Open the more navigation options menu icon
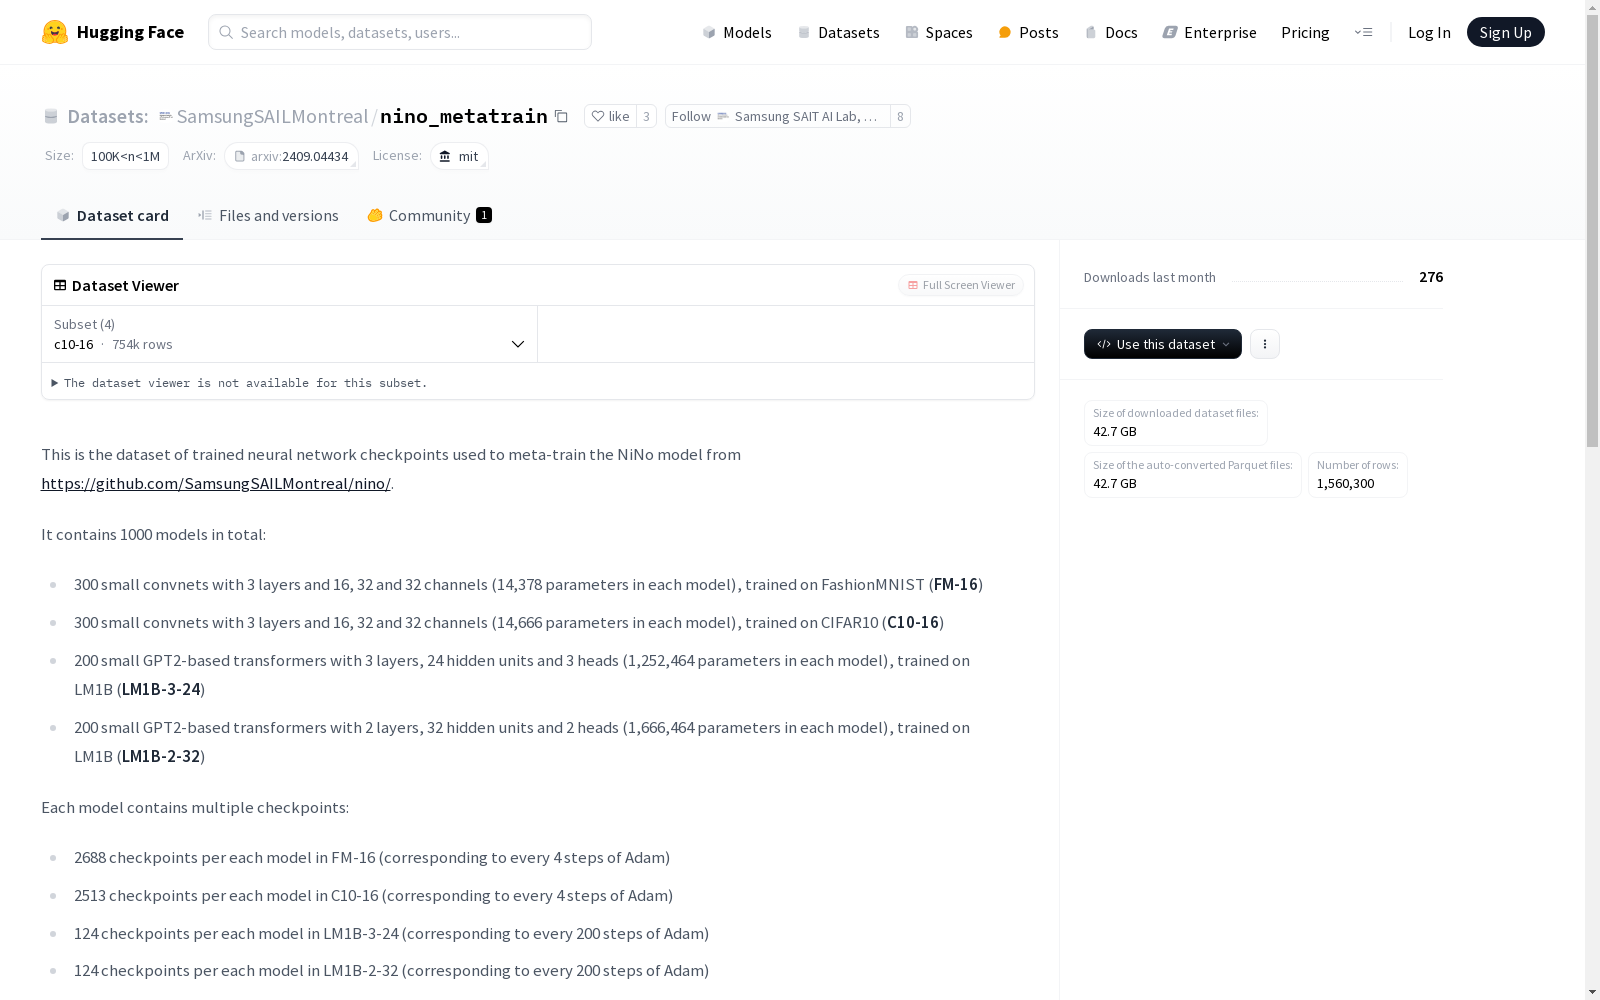1600x1000 pixels. tap(1363, 32)
